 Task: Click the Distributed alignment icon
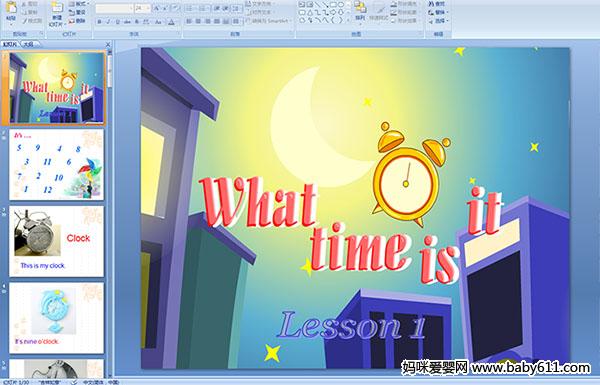click(226, 21)
